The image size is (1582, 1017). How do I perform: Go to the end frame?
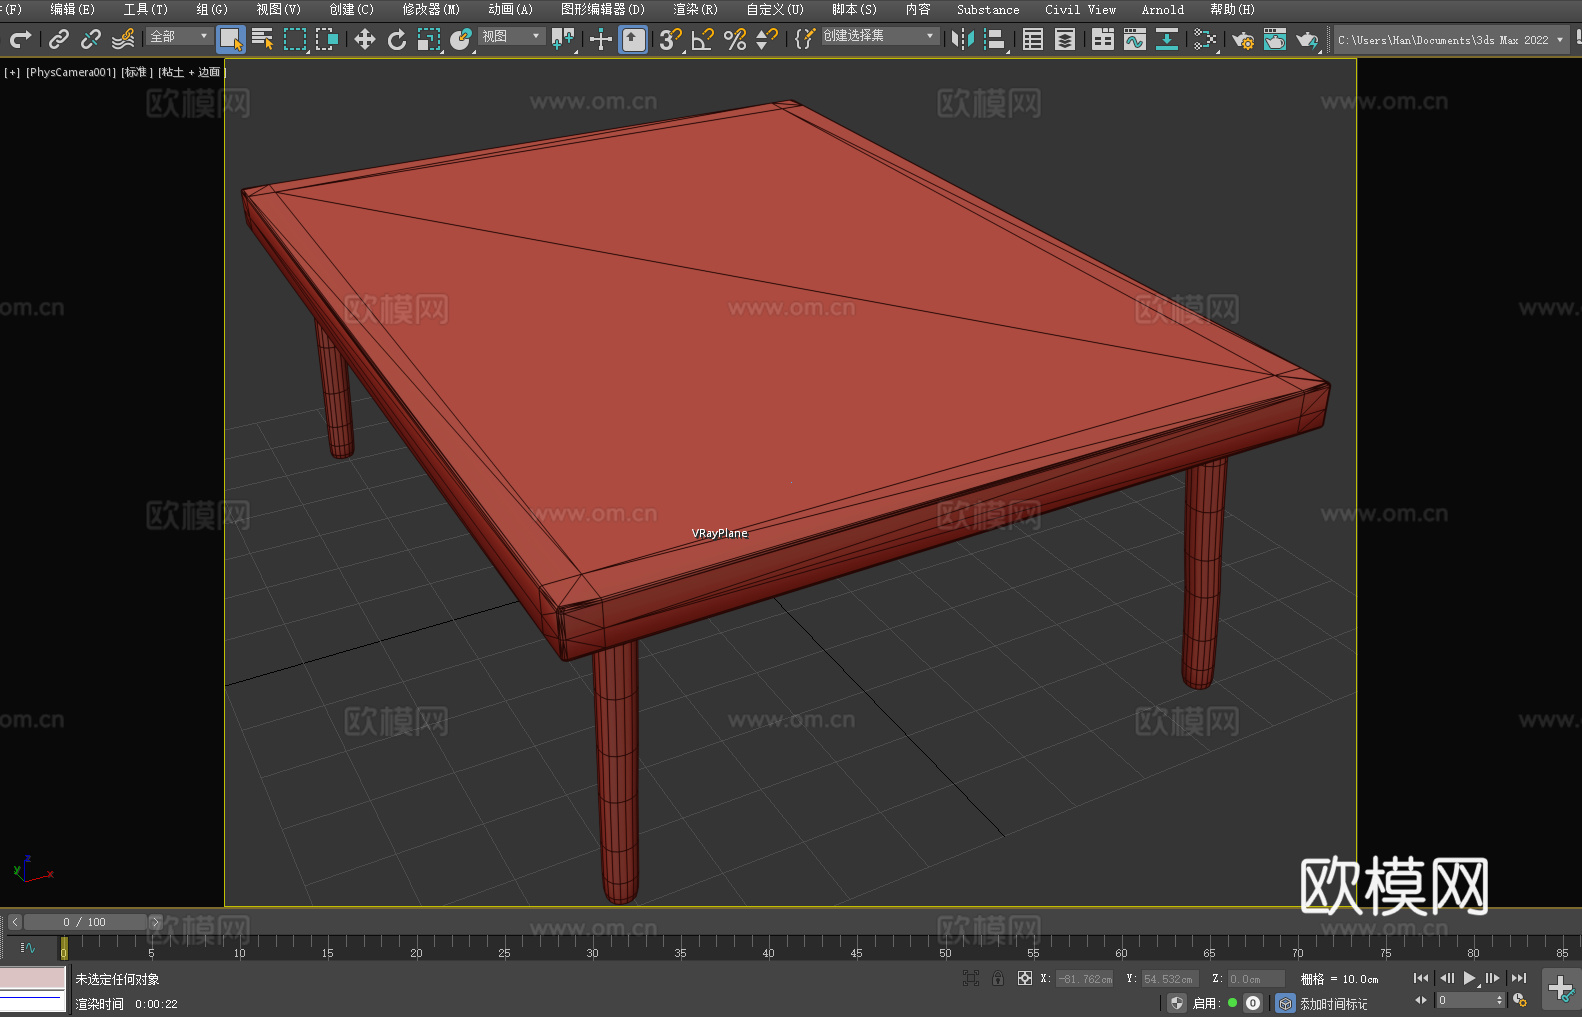pyautogui.click(x=1518, y=978)
